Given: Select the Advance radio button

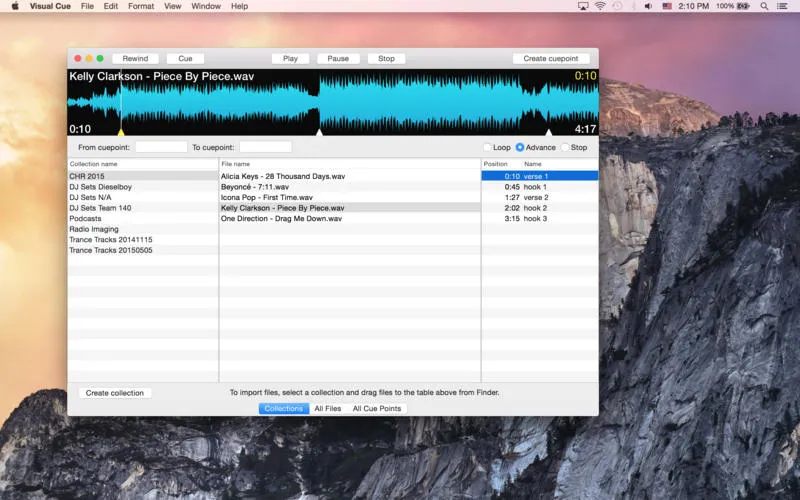Looking at the screenshot, I should point(520,148).
